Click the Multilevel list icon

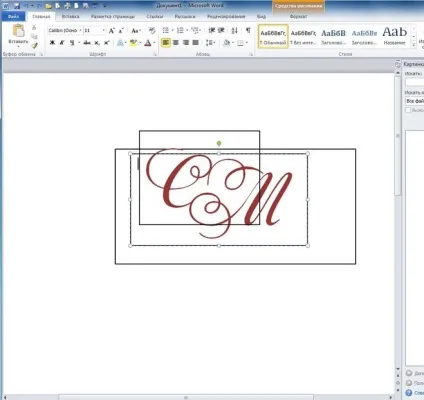pos(196,31)
